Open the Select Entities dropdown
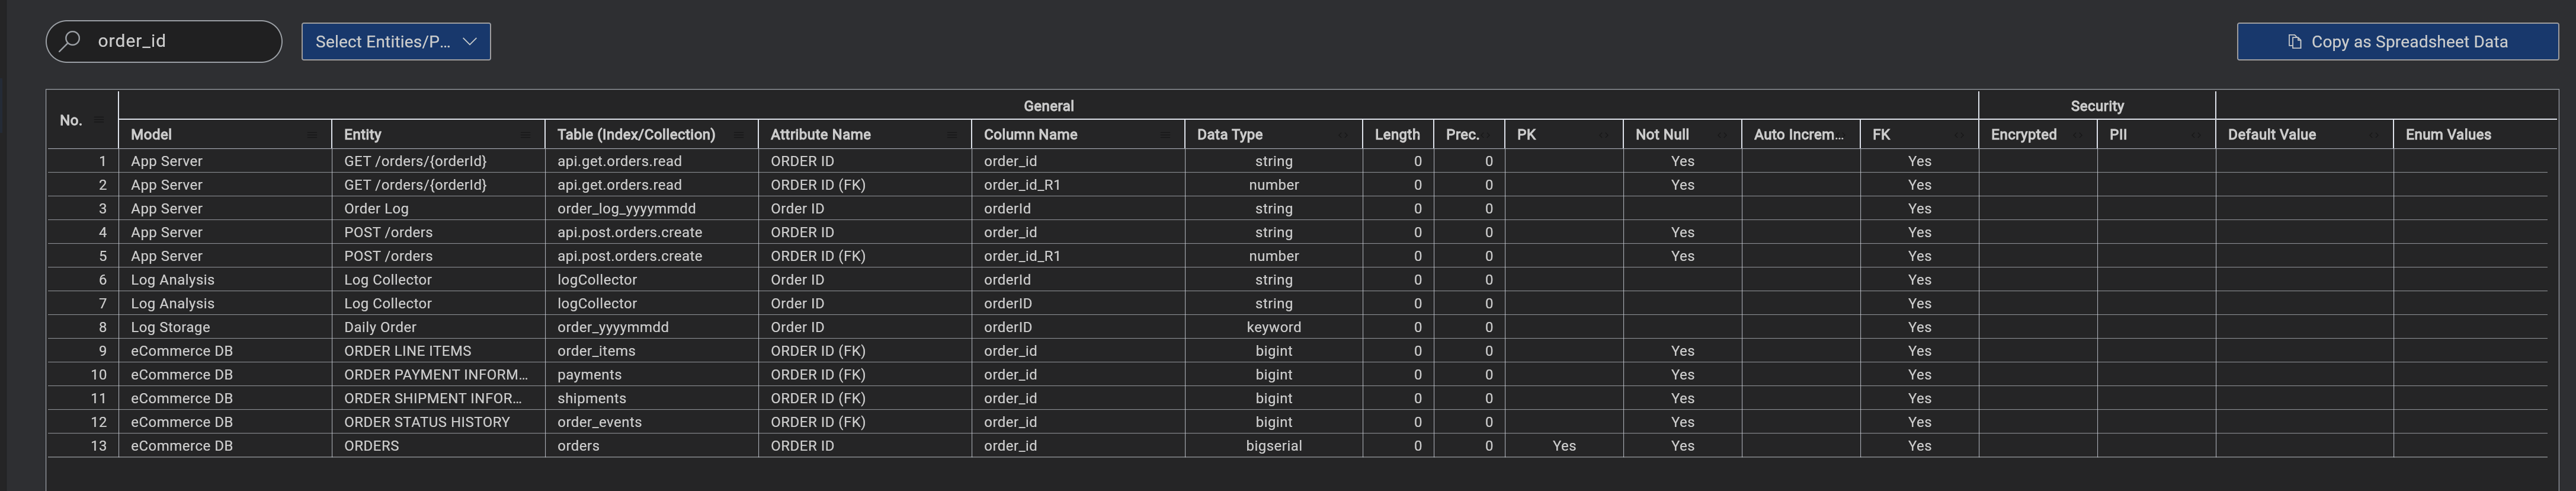The height and width of the screenshot is (491, 2576). point(396,42)
